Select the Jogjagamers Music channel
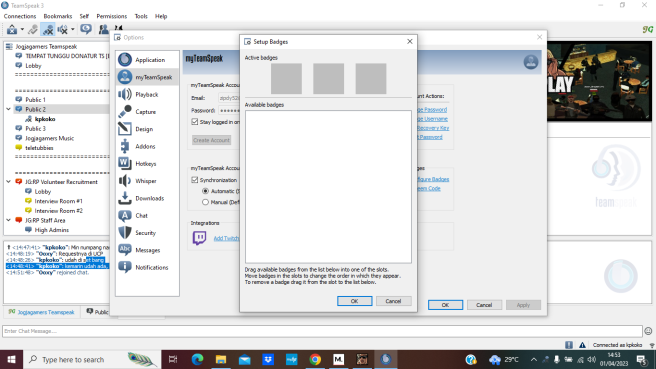Image resolution: width=656 pixels, height=369 pixels. [49, 138]
